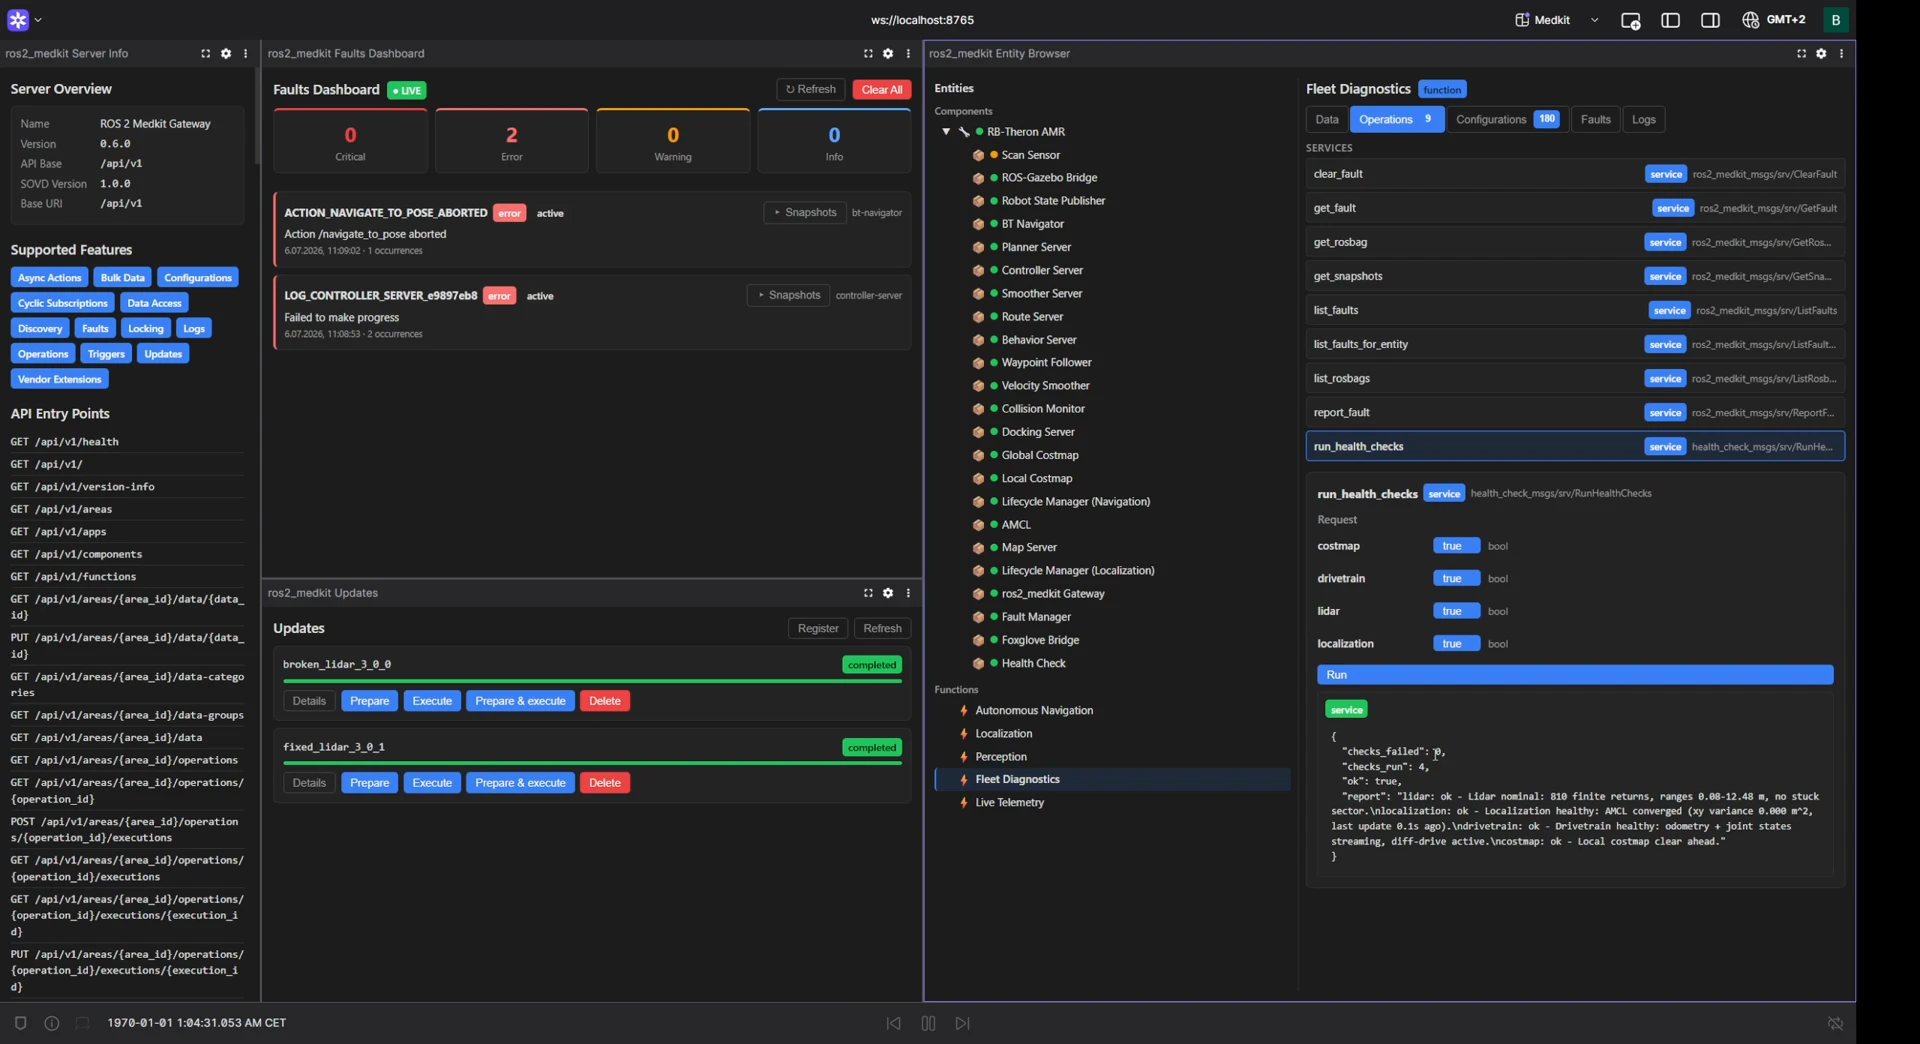Open Updates panel more-options menu
Screen dimensions: 1920x1044
(908, 593)
